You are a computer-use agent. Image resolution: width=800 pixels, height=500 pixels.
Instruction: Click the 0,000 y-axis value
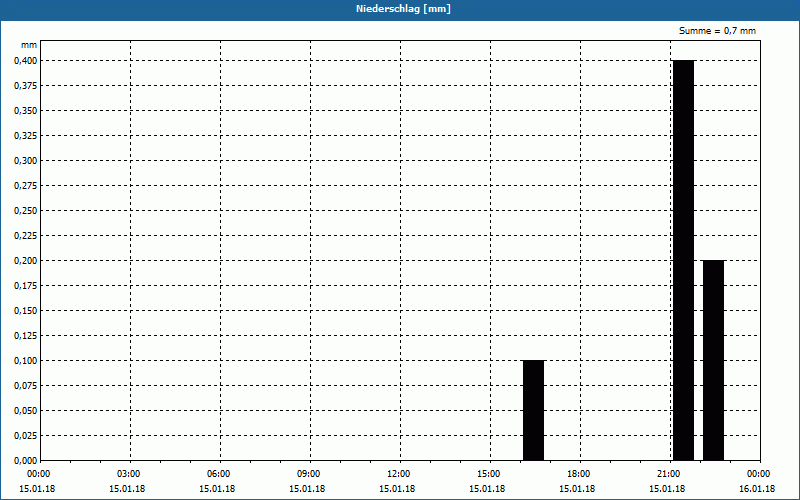(x=26, y=461)
